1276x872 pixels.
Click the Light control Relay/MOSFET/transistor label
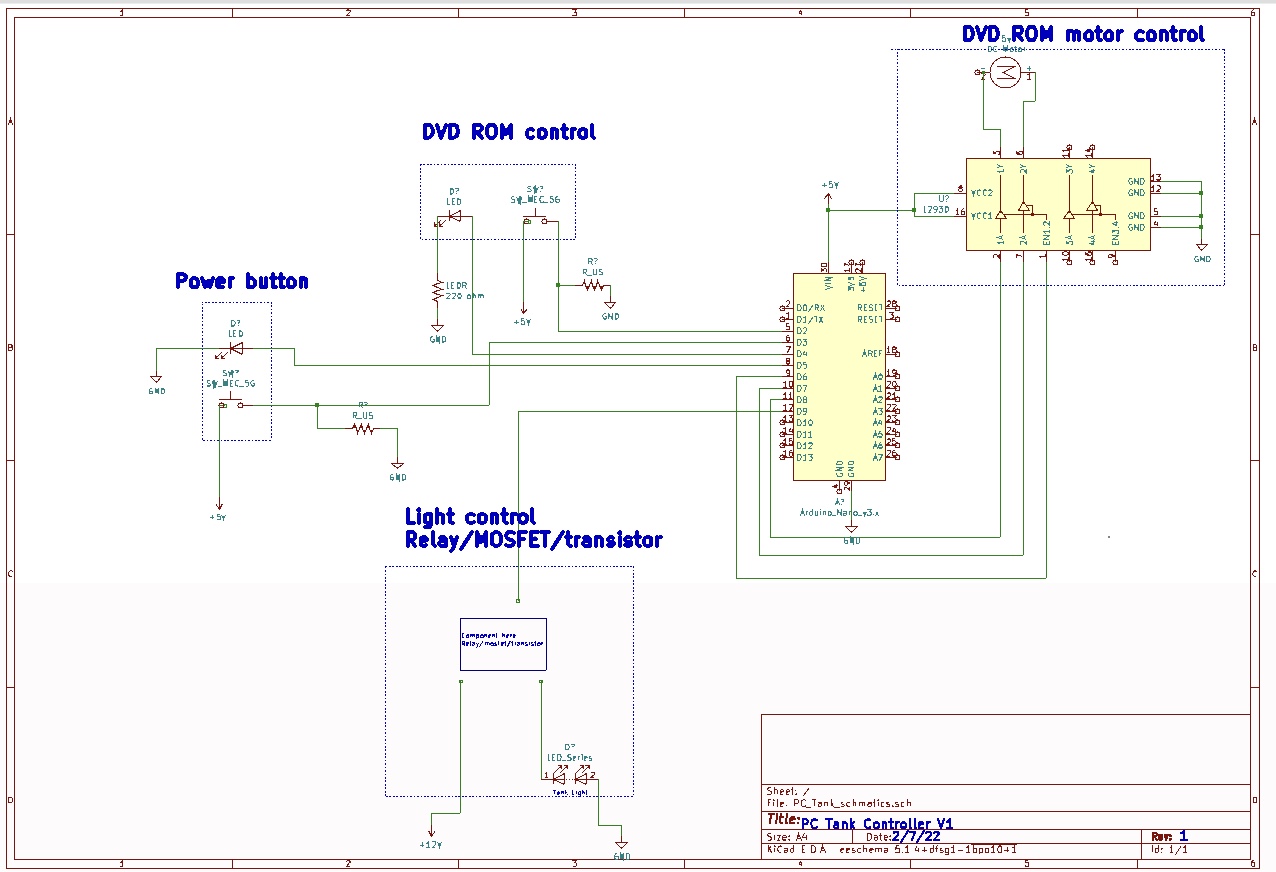[533, 528]
